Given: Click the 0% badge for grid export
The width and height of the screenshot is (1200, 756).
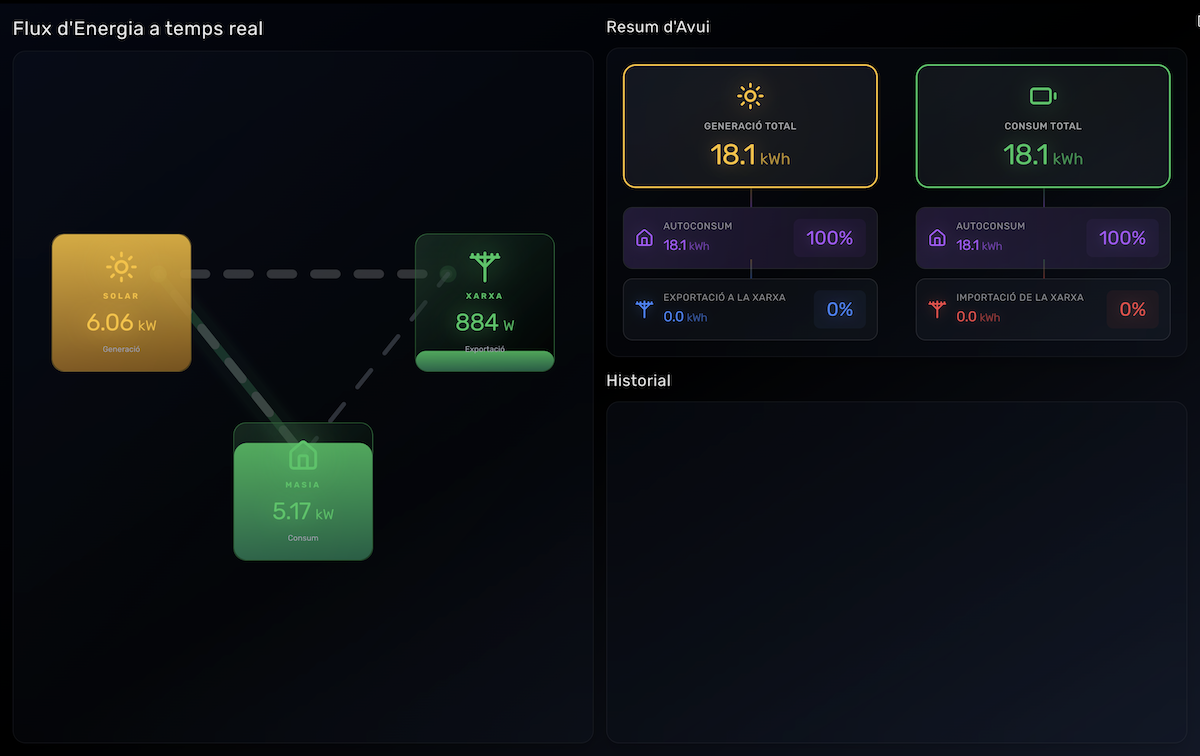Looking at the screenshot, I should click(839, 310).
